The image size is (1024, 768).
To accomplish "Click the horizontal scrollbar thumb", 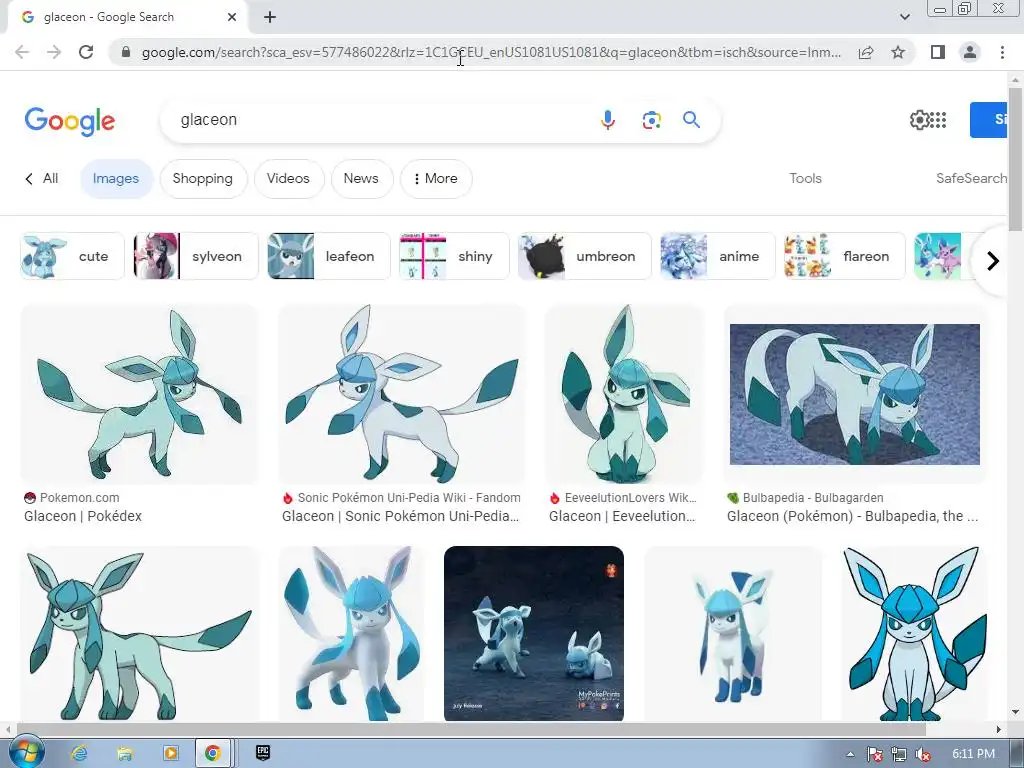I will pos(472,729).
